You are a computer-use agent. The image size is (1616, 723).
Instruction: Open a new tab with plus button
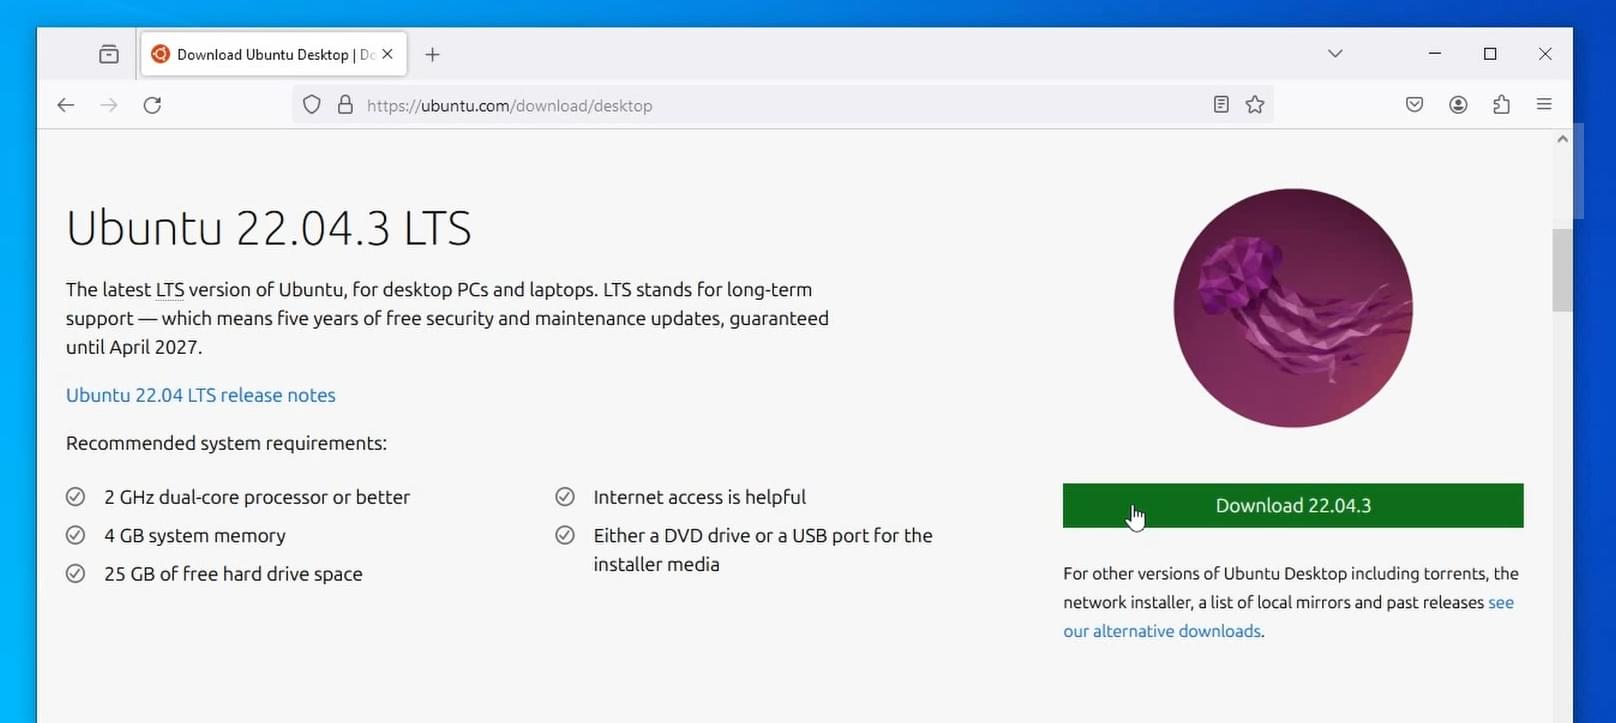point(432,54)
